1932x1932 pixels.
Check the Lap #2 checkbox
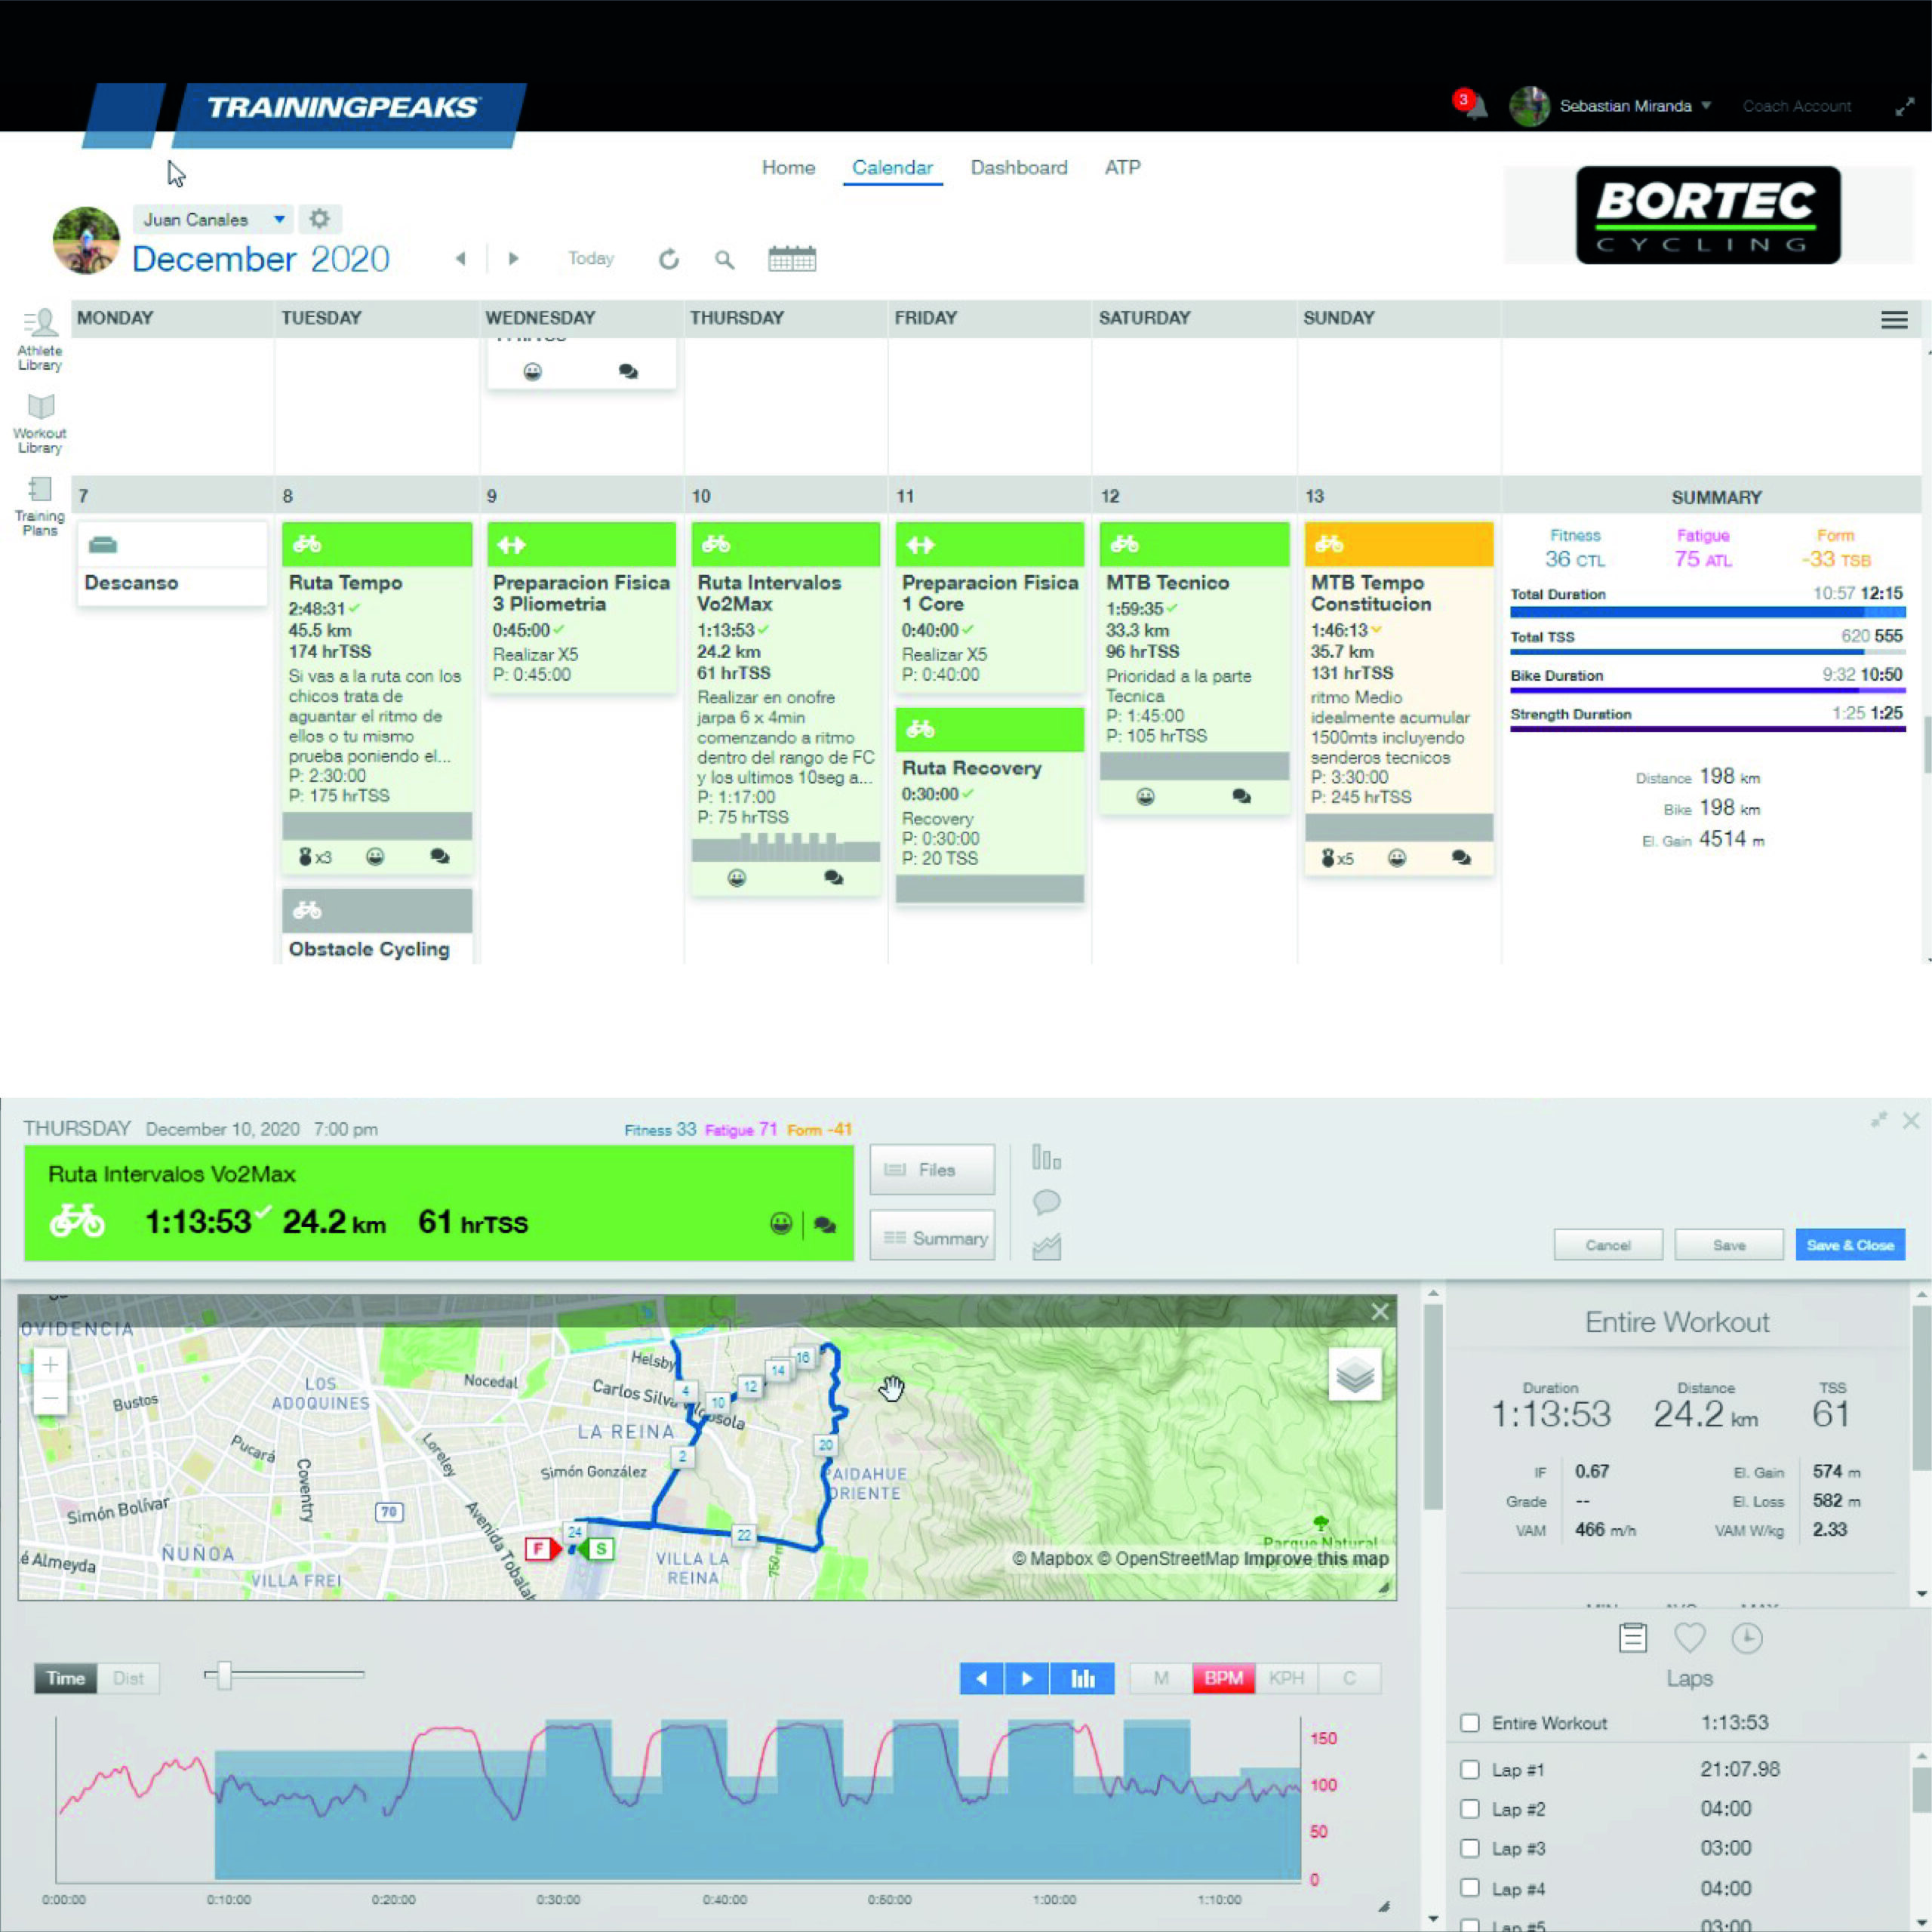pyautogui.click(x=1470, y=1809)
